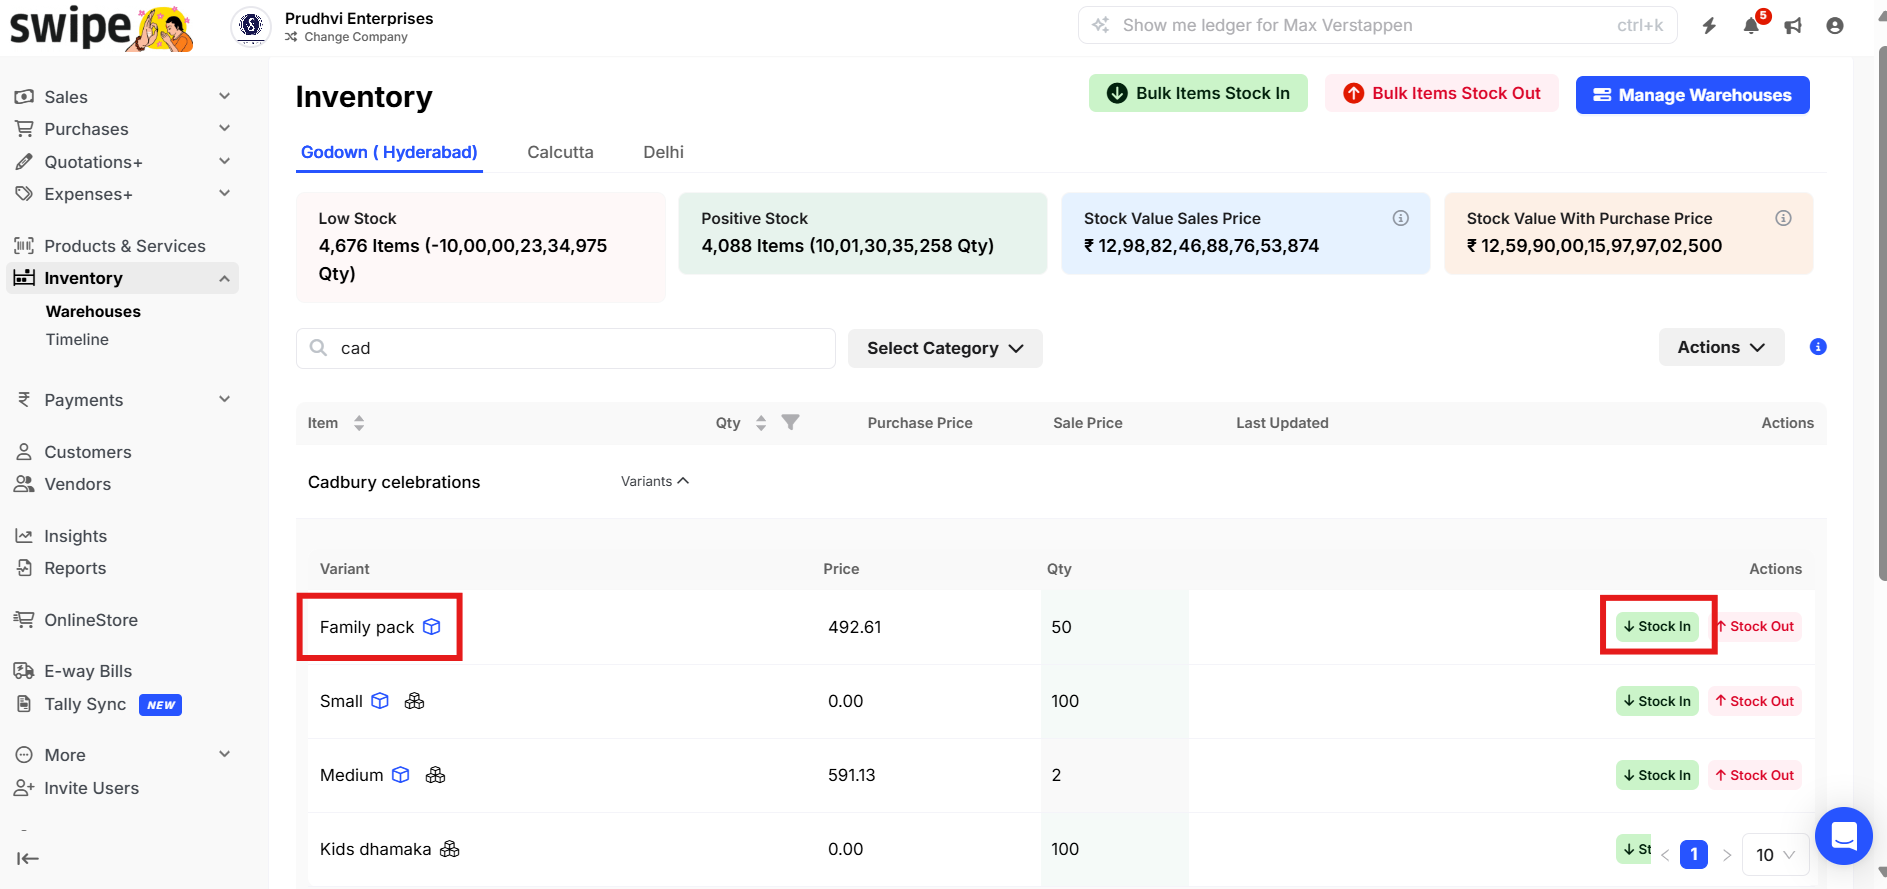Collapse Variants of Cadbury celebrations
The height and width of the screenshot is (889, 1887).
tap(655, 481)
